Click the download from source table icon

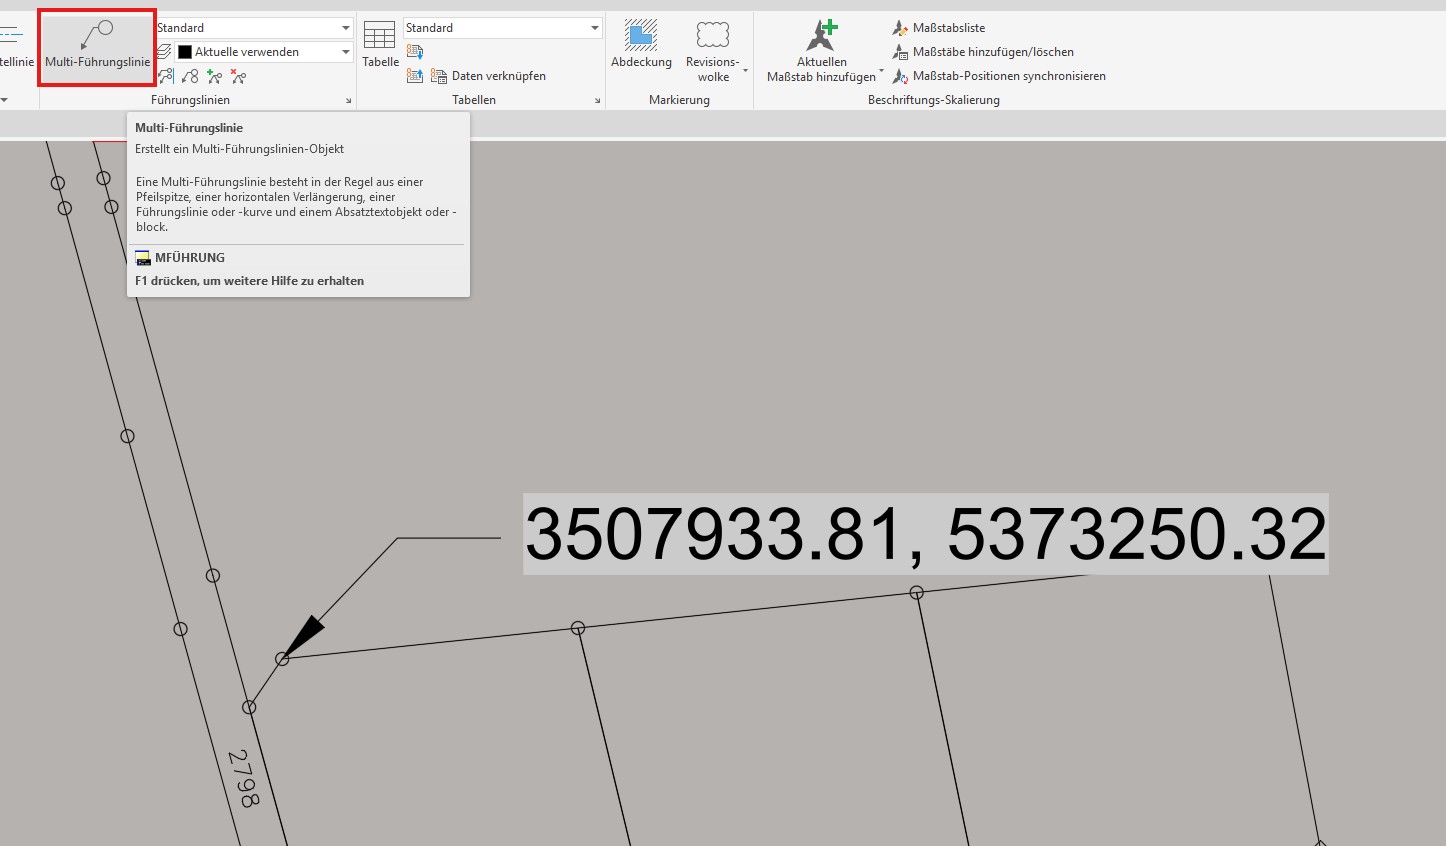[415, 52]
